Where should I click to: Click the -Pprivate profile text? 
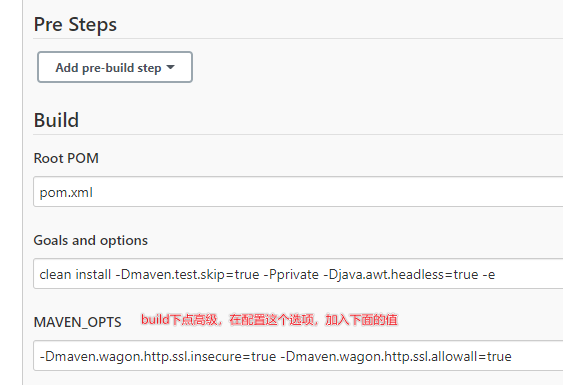[291, 275]
